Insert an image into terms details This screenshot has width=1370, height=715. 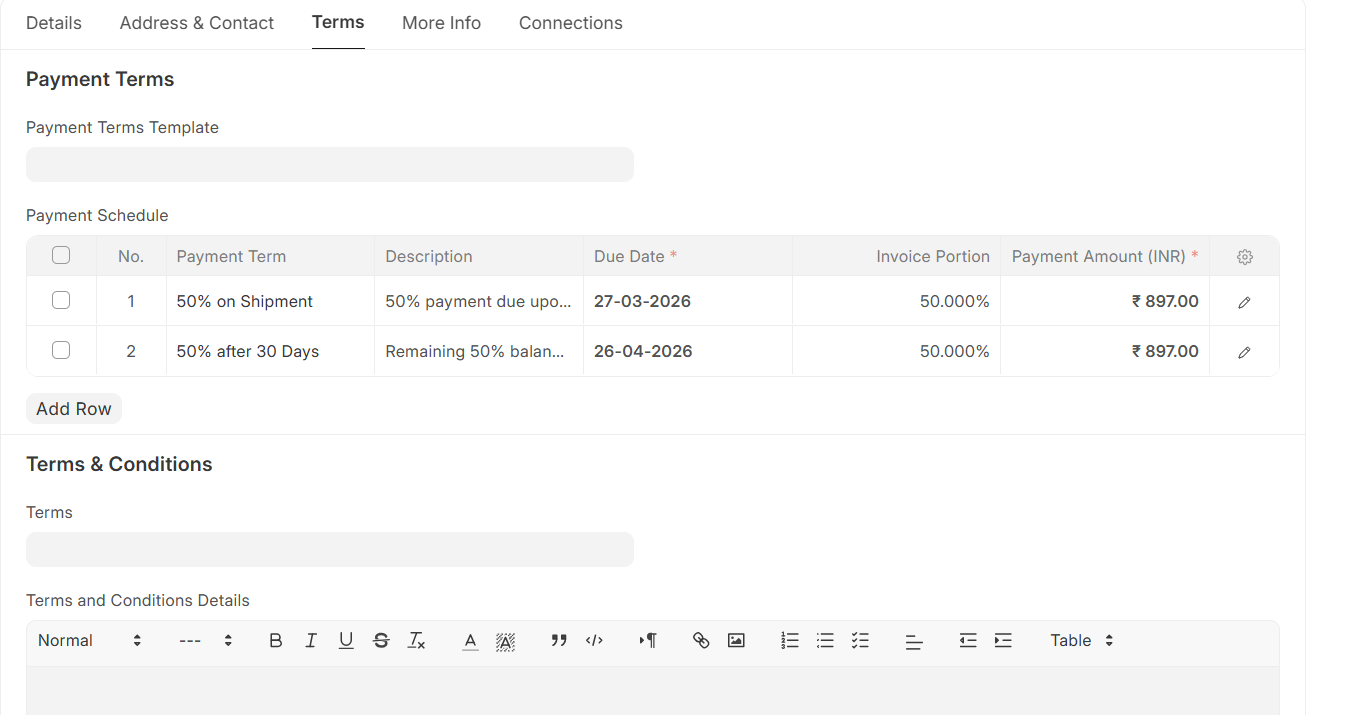coord(736,641)
